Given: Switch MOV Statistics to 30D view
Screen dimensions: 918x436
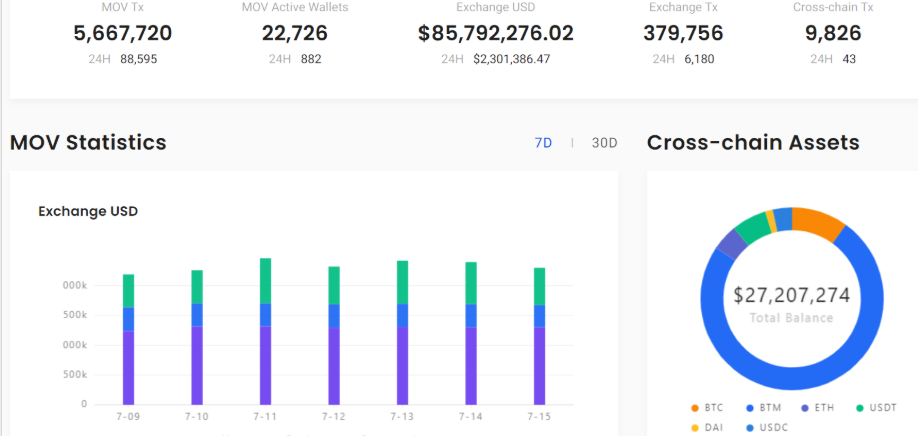Looking at the screenshot, I should (604, 143).
